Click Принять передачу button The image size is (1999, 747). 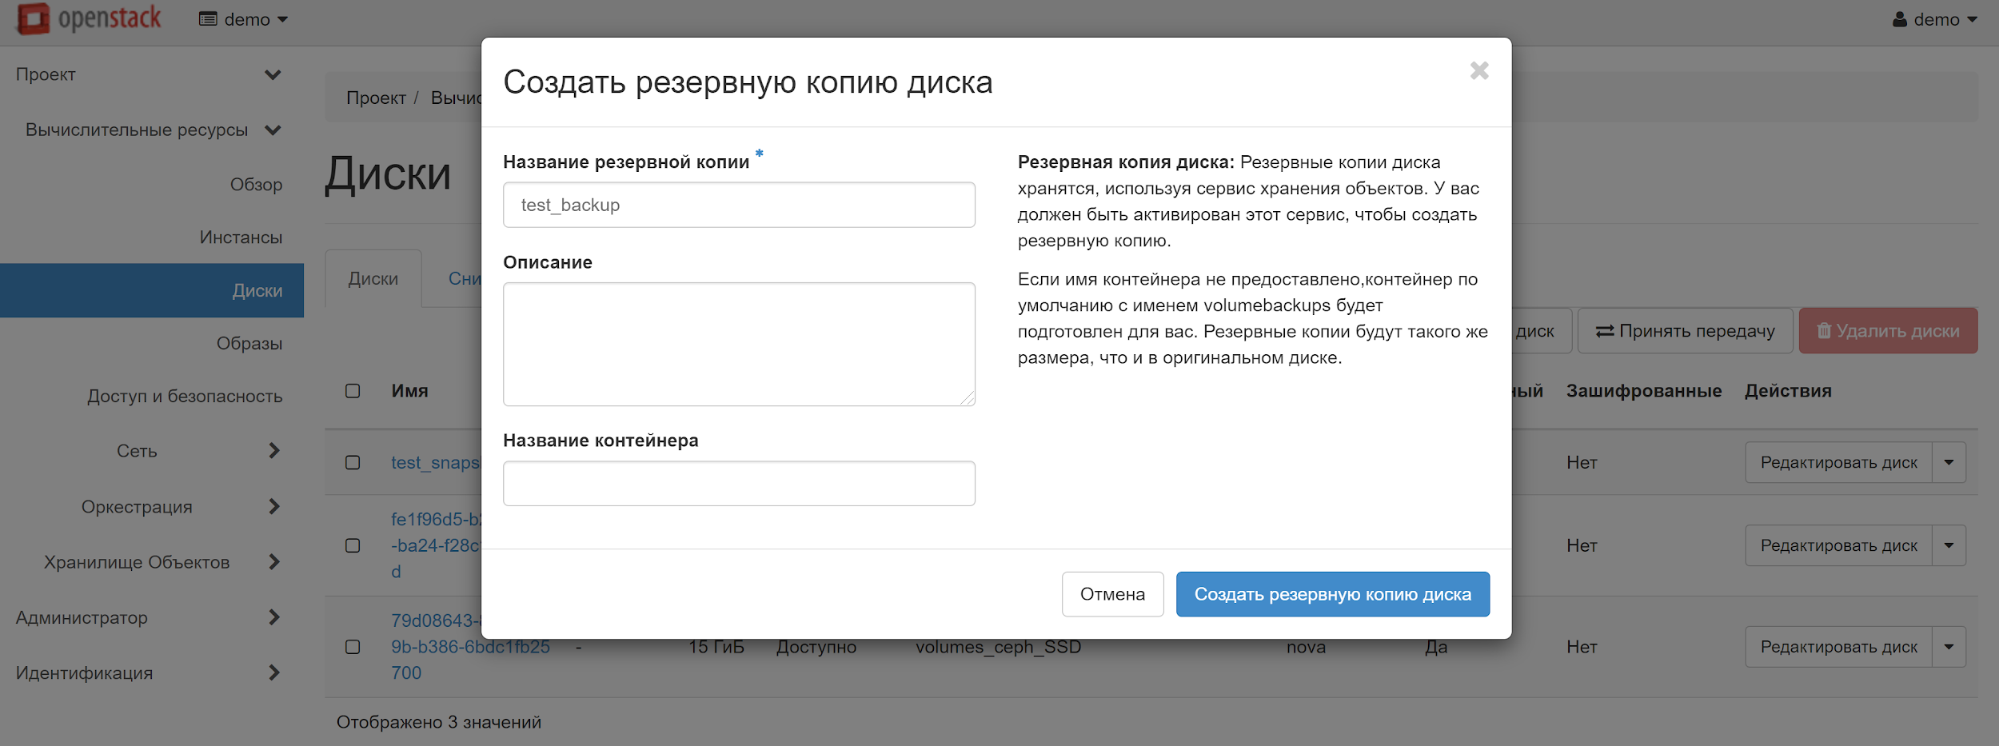[1685, 331]
